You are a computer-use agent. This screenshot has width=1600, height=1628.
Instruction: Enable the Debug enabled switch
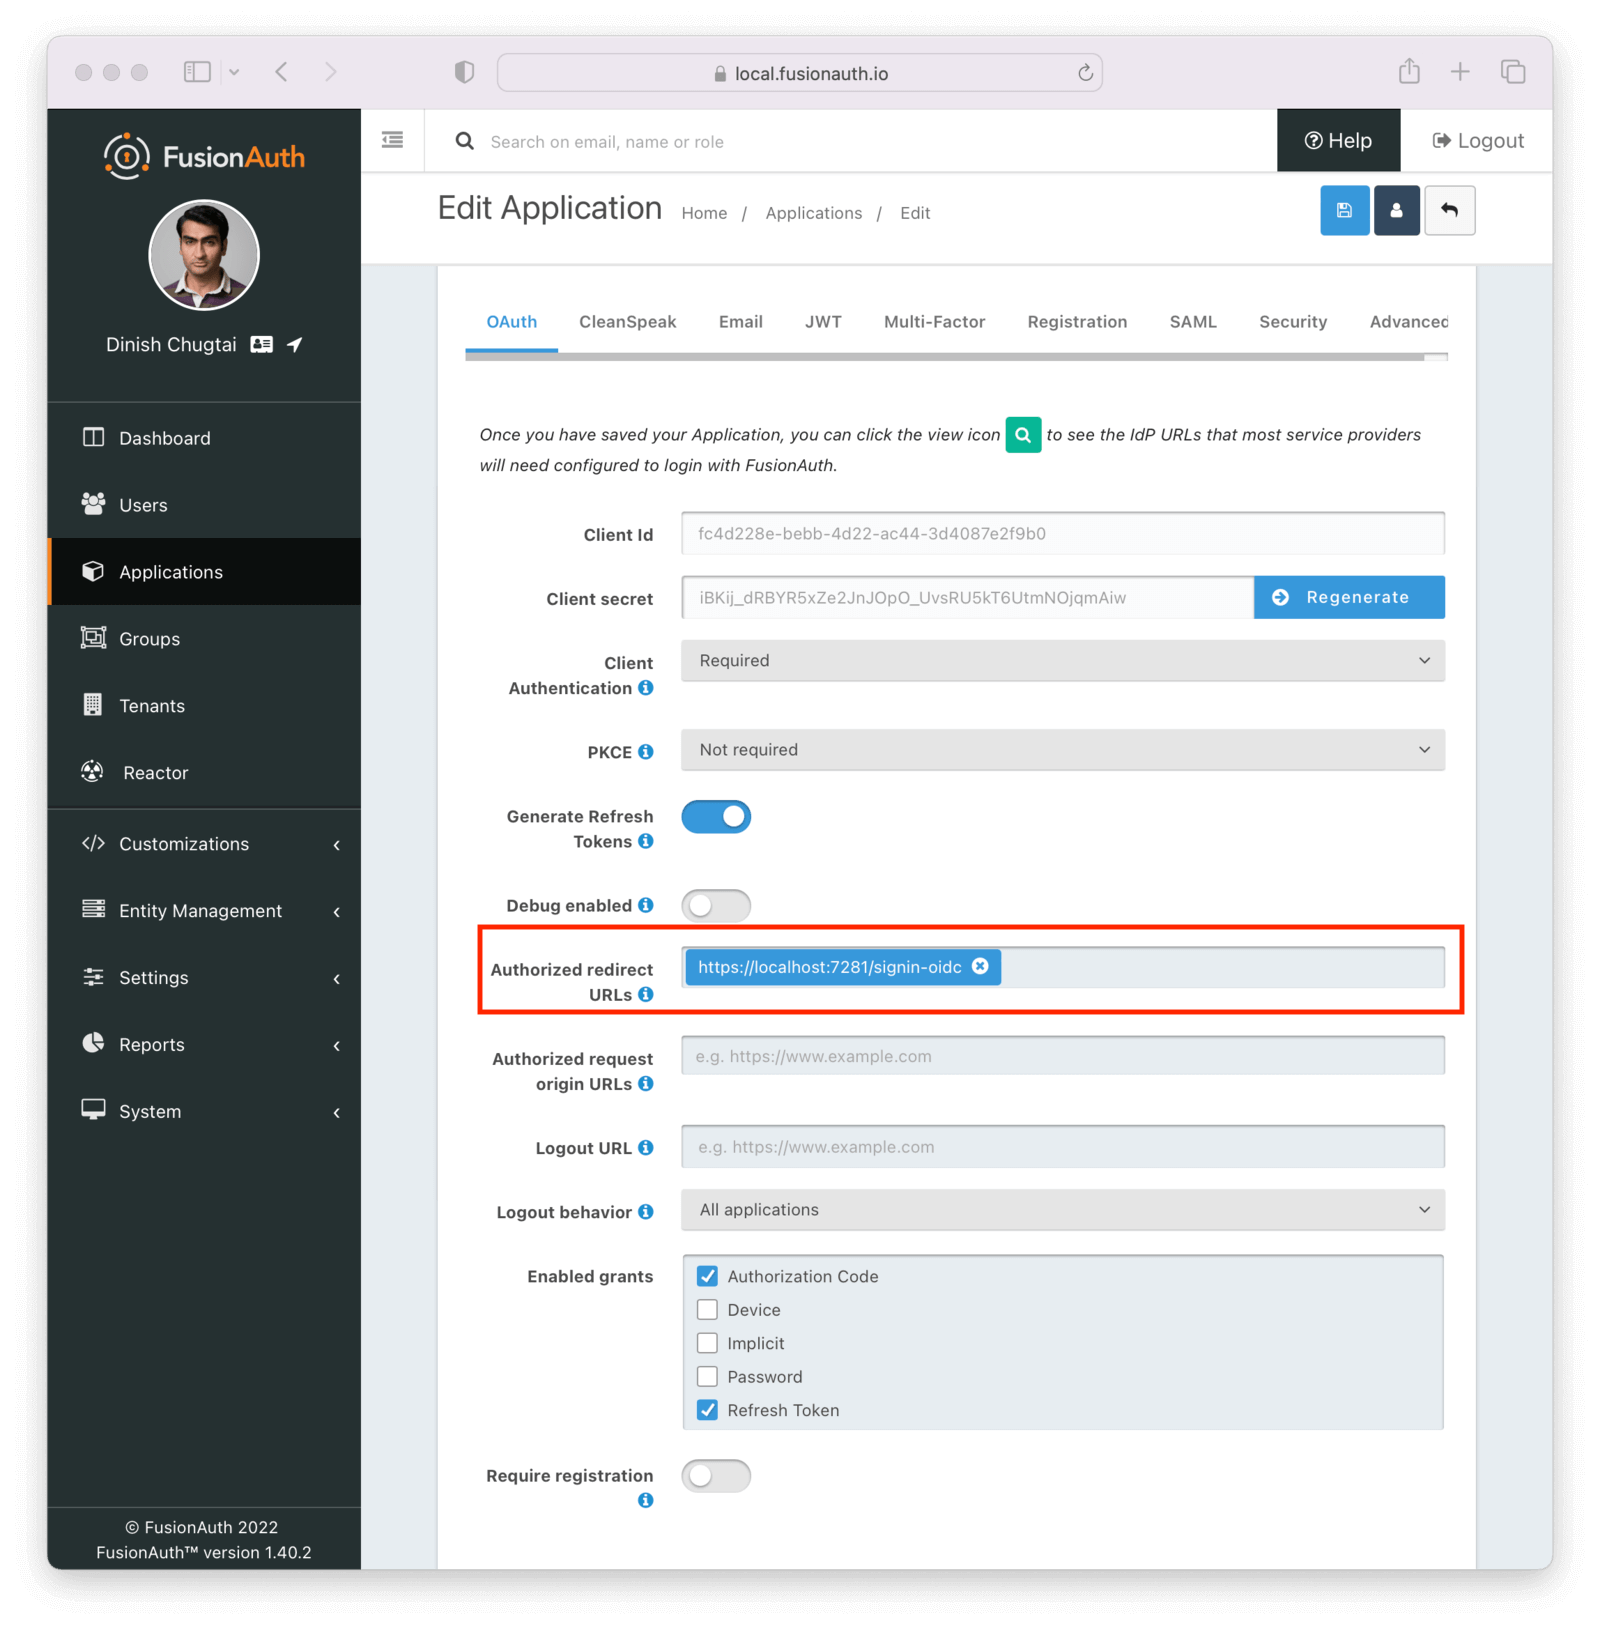pos(716,906)
